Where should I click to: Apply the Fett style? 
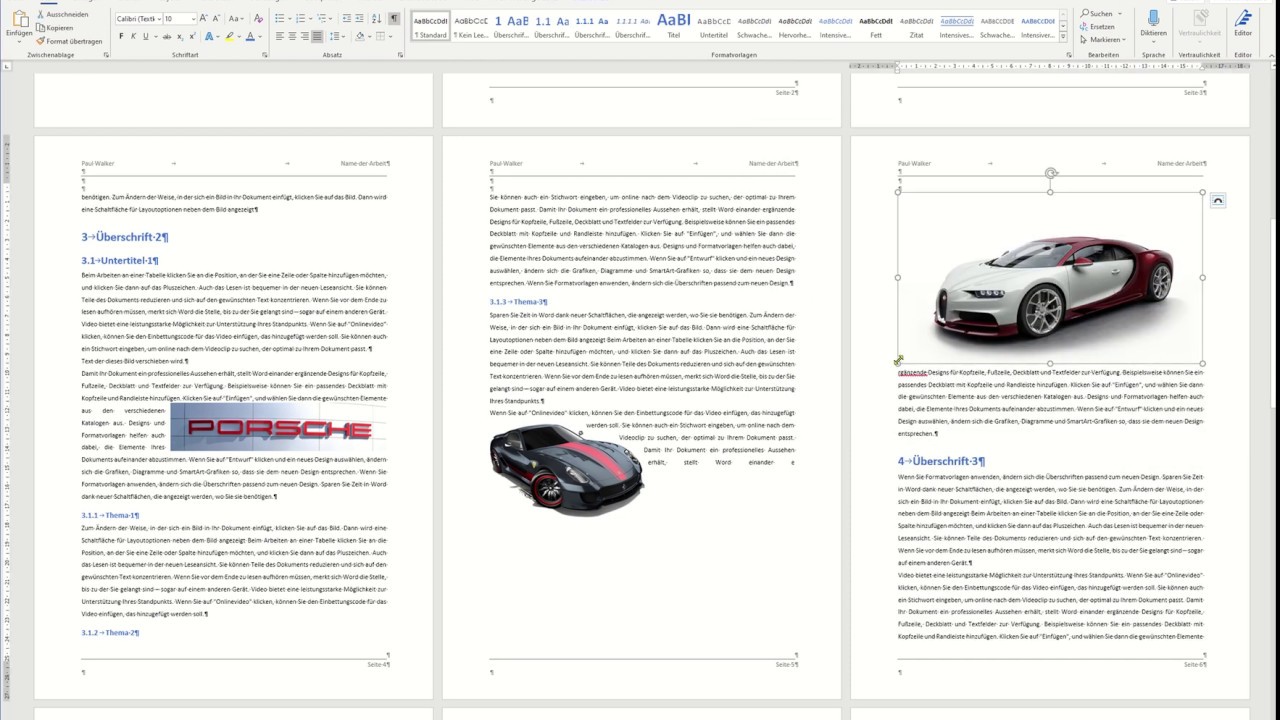click(x=876, y=25)
